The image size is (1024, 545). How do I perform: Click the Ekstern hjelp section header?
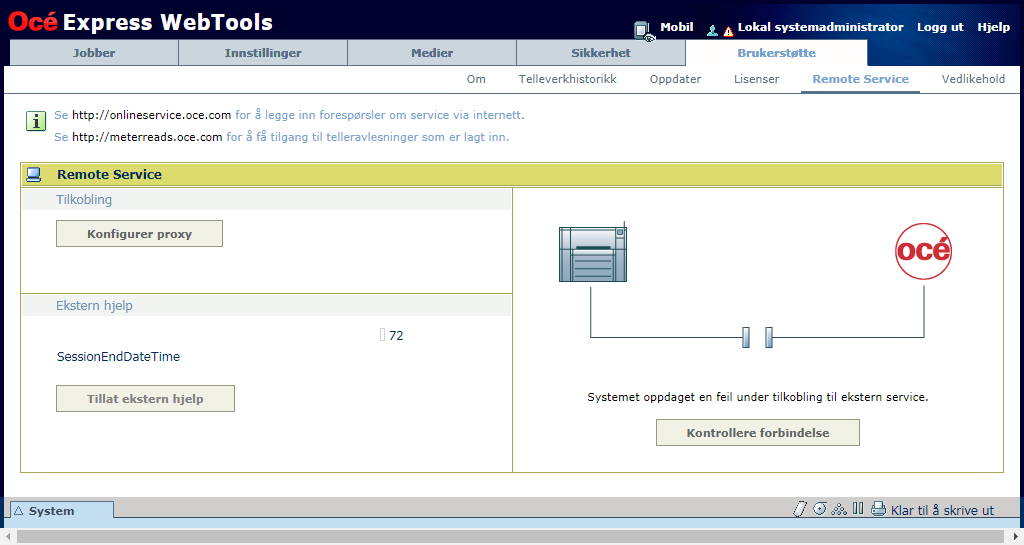point(94,305)
